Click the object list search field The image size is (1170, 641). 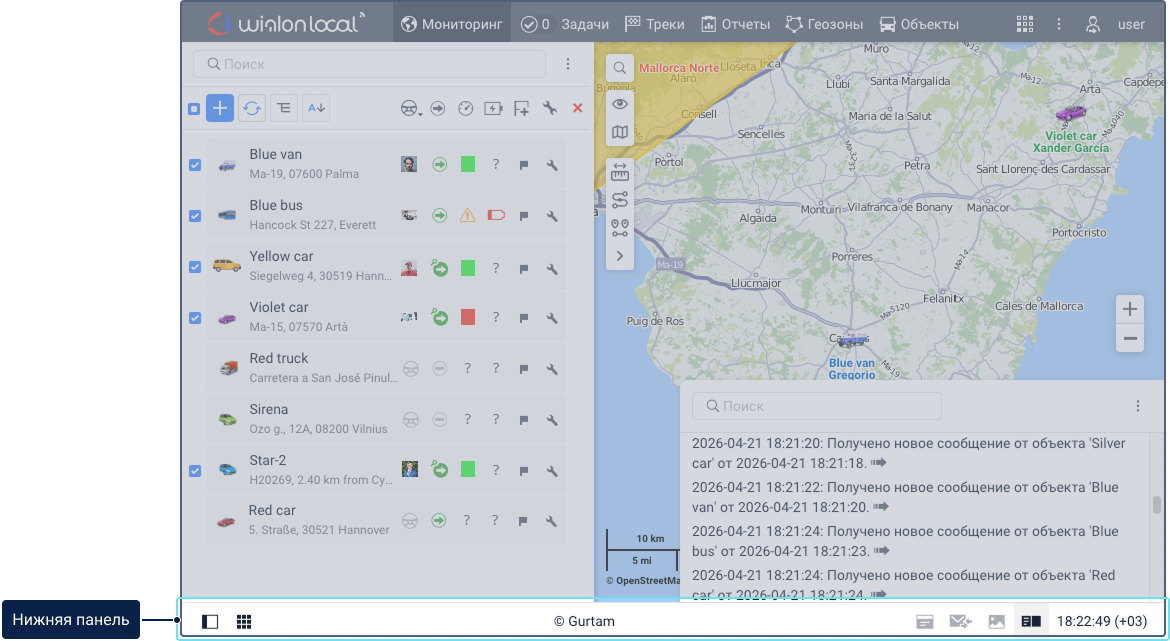point(370,64)
